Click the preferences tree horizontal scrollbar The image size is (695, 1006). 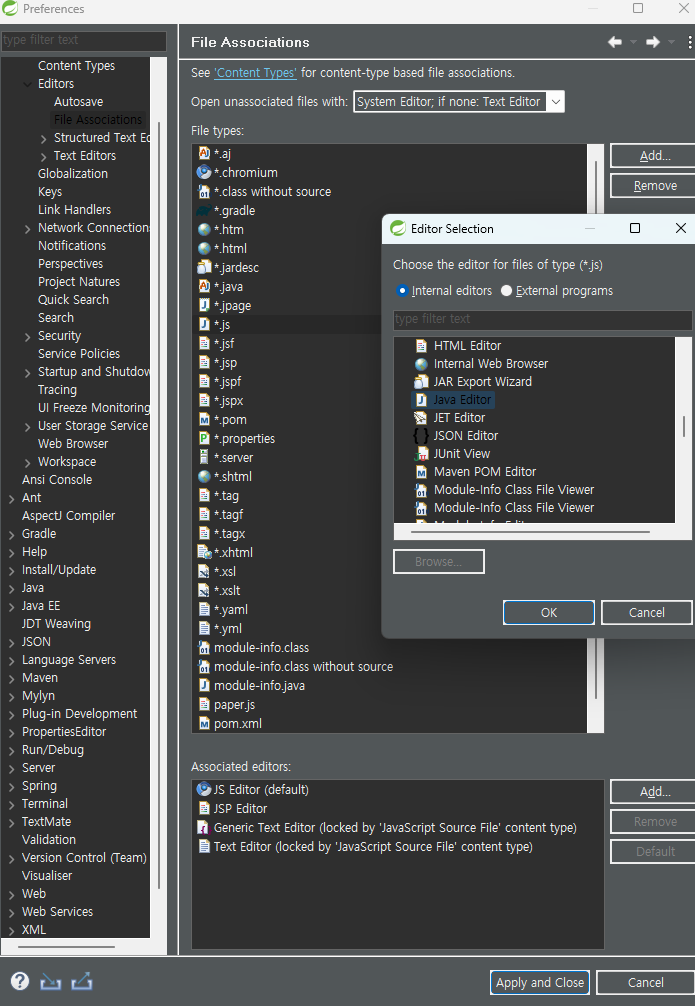pos(67,946)
